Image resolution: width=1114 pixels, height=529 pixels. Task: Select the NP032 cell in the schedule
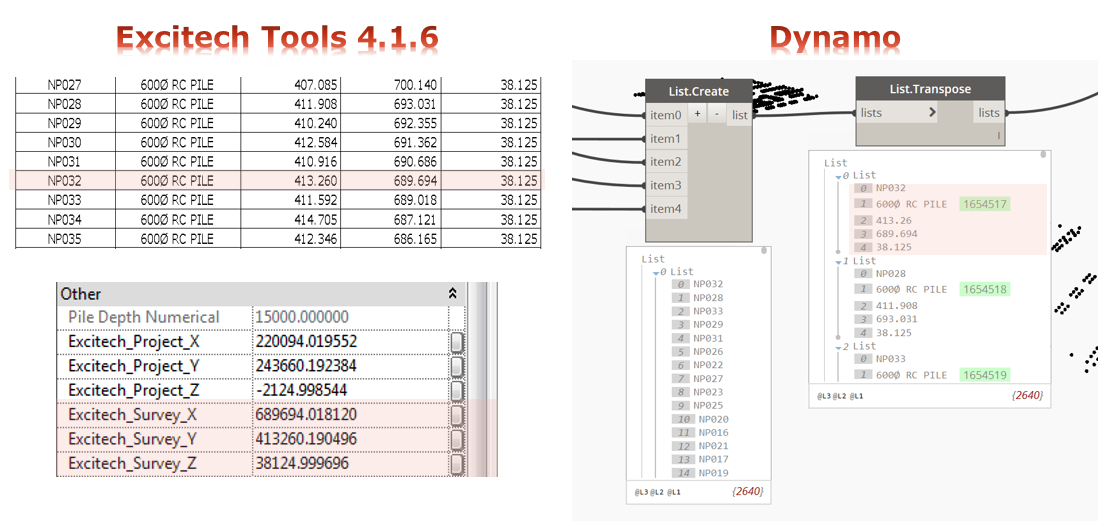pyautogui.click(x=65, y=181)
